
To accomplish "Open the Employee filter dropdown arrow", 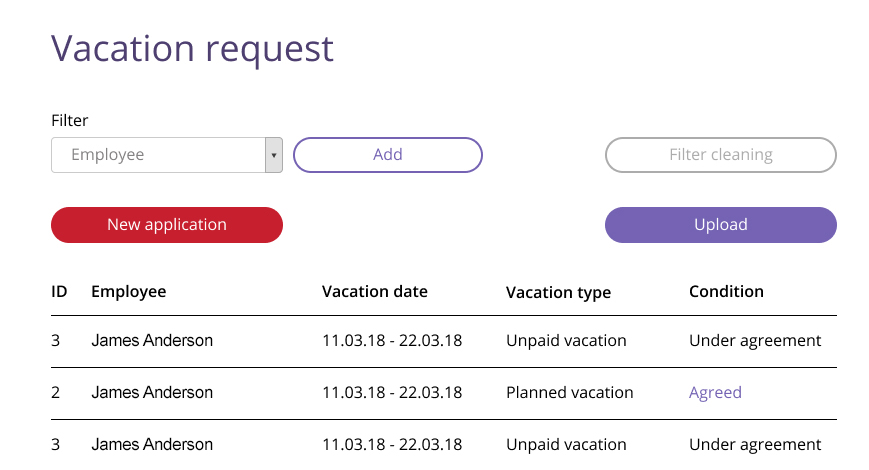I will click(x=273, y=155).
